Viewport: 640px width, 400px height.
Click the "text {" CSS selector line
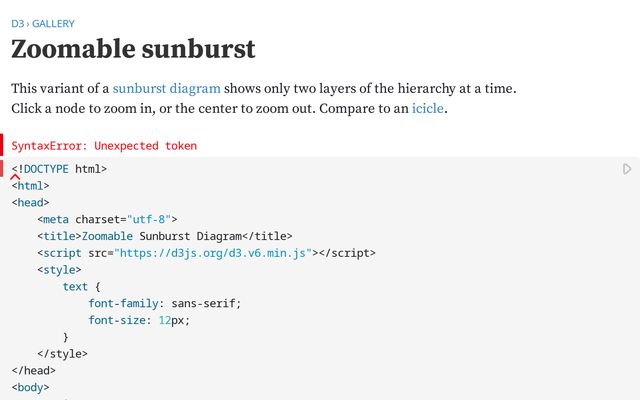pos(81,286)
